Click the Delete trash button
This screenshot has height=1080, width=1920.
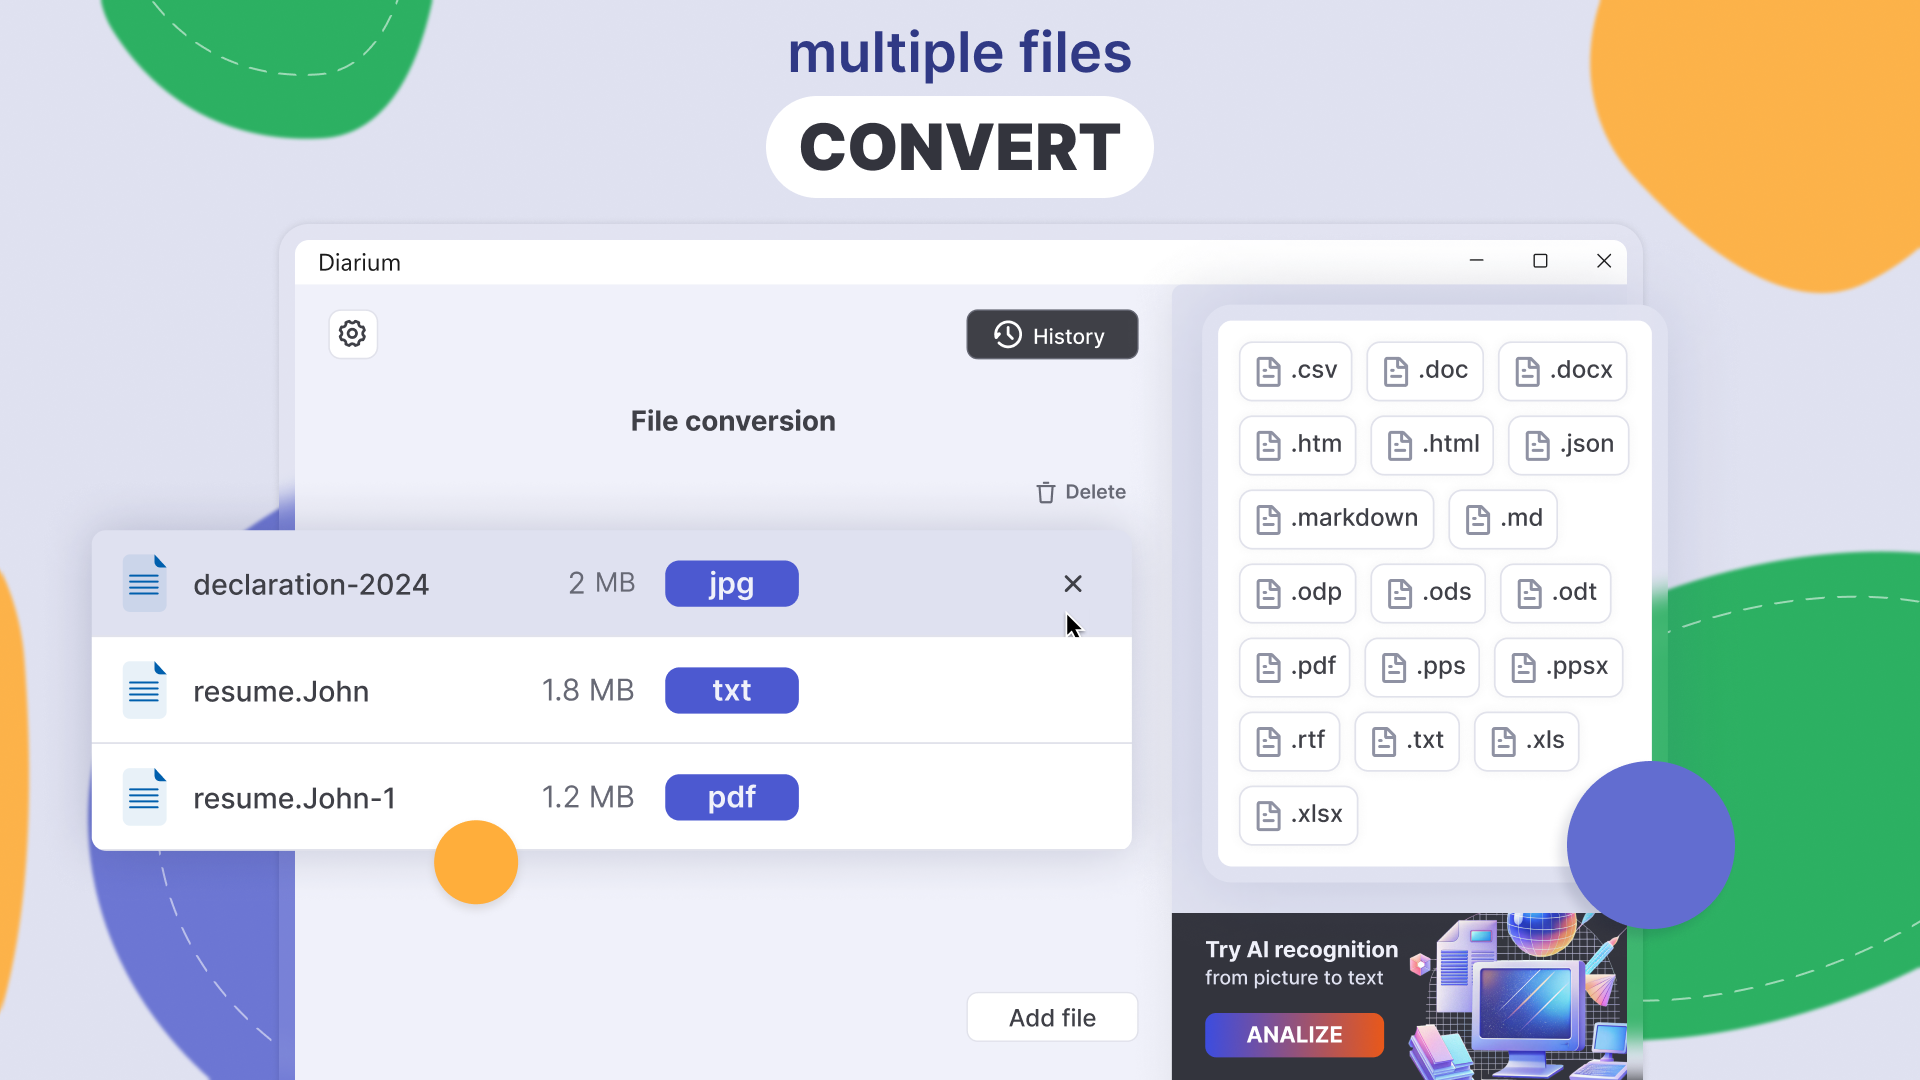point(1081,492)
